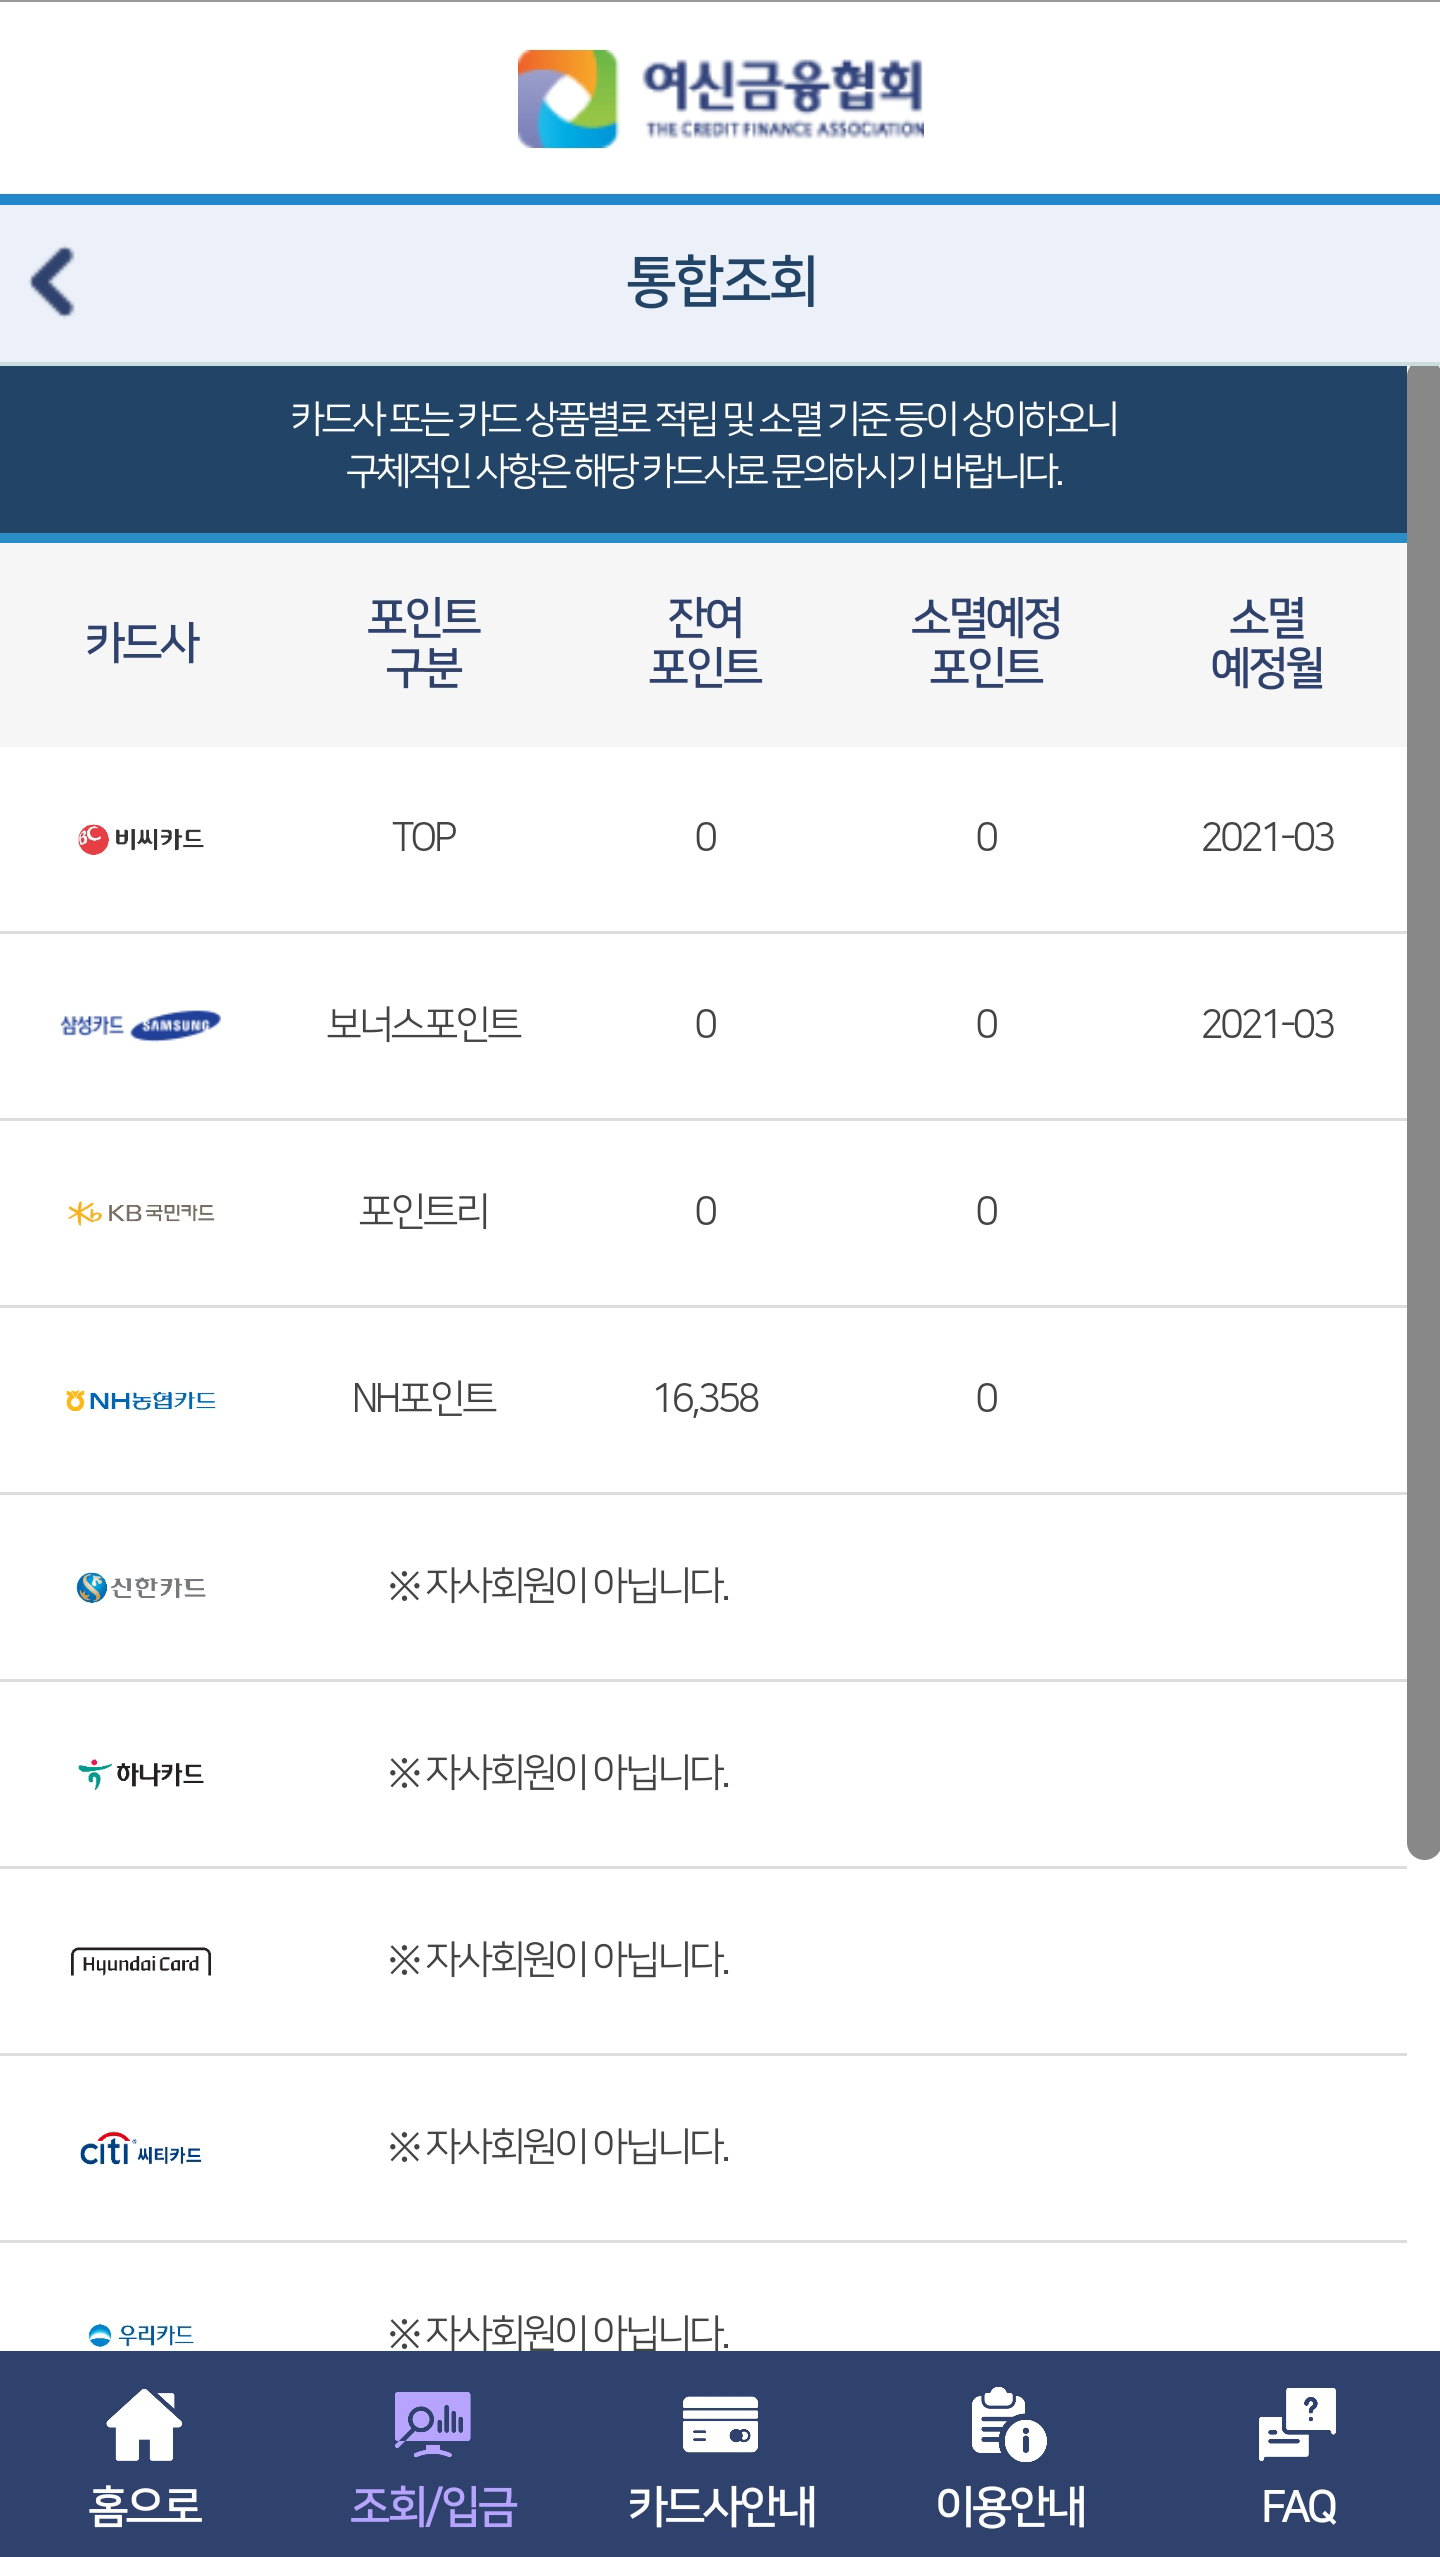This screenshot has height=2557, width=1440.
Task: Open the FAQ tab
Action: click(1298, 2455)
